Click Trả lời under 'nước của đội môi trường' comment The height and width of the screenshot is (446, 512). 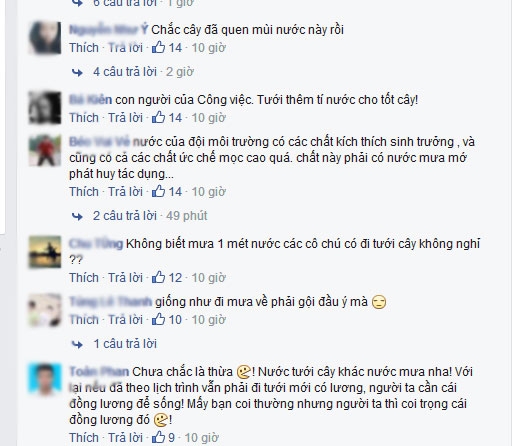(125, 191)
